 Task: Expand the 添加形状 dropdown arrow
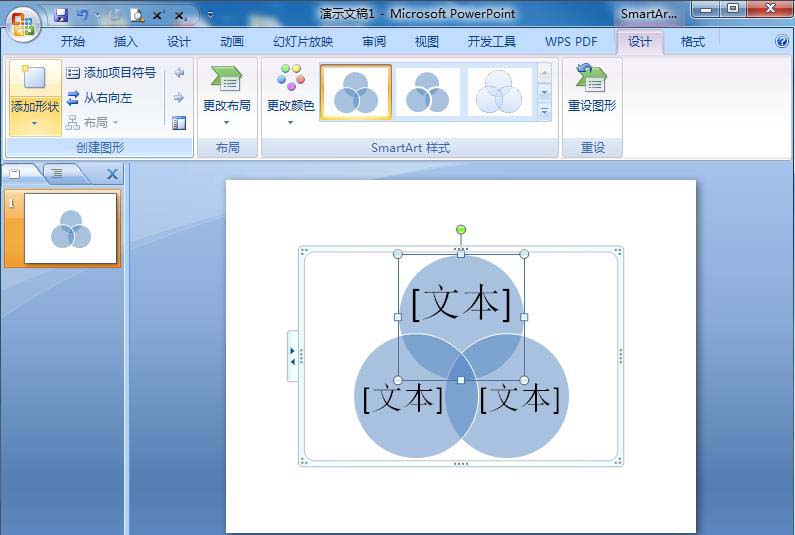click(34, 123)
